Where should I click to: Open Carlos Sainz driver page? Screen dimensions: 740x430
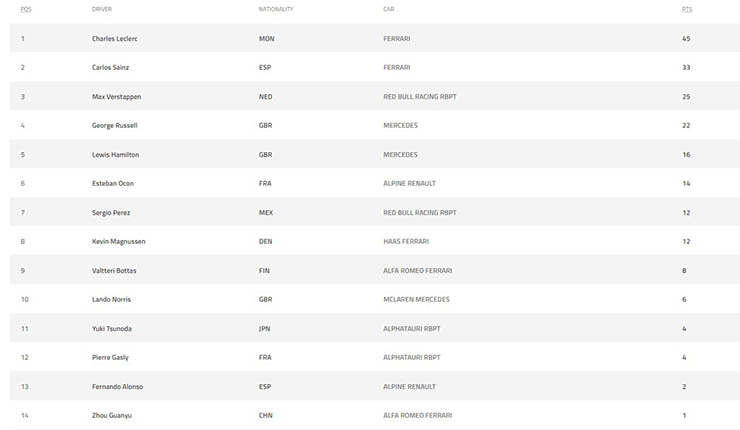click(109, 68)
